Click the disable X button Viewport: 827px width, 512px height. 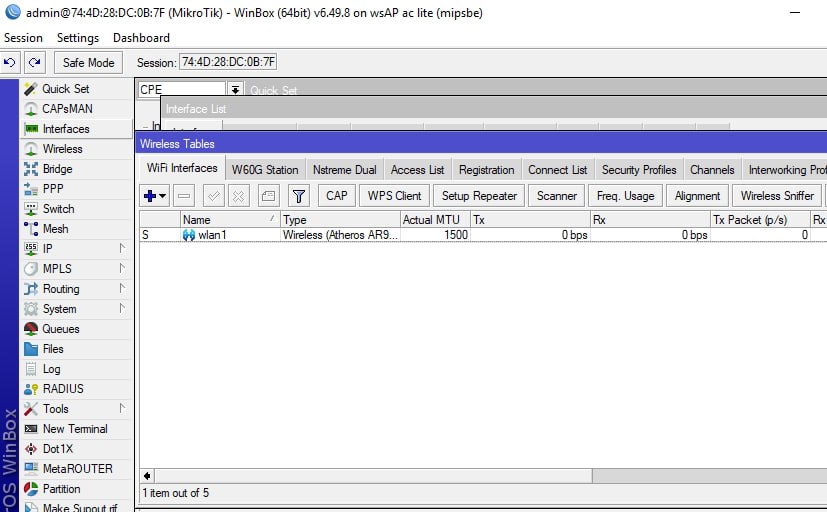point(238,196)
